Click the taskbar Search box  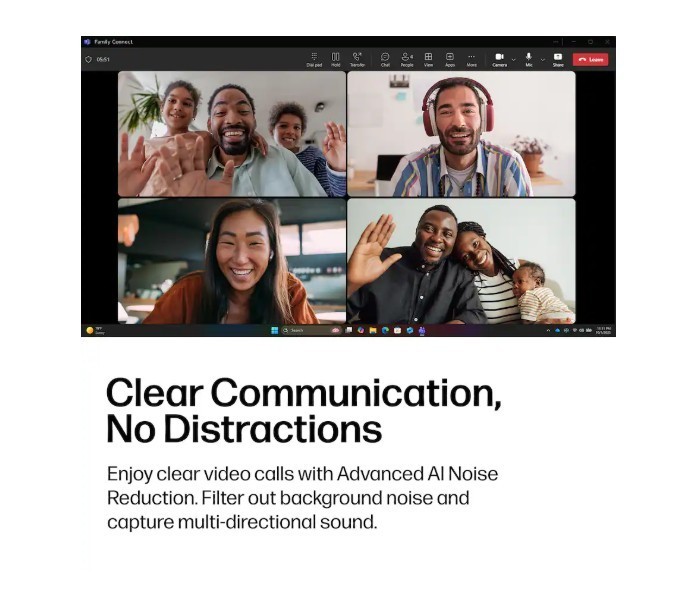(x=305, y=330)
